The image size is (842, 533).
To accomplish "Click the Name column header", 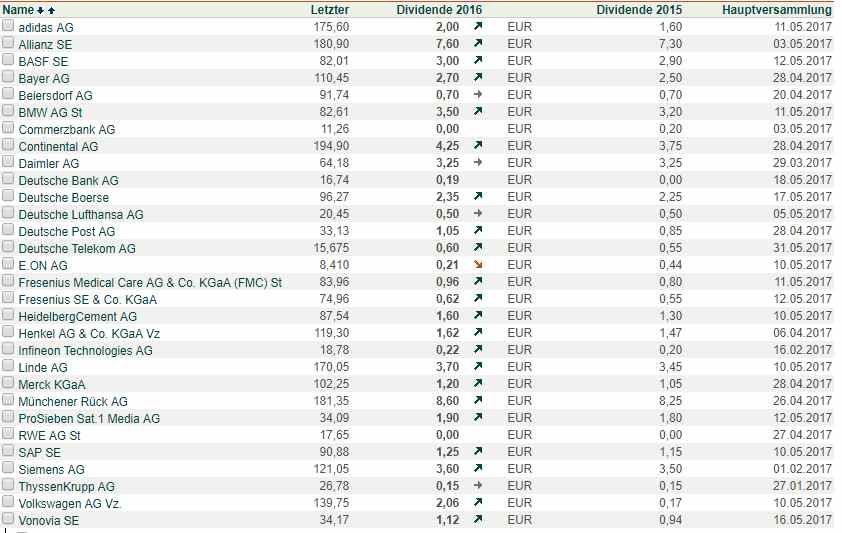I will [18, 10].
